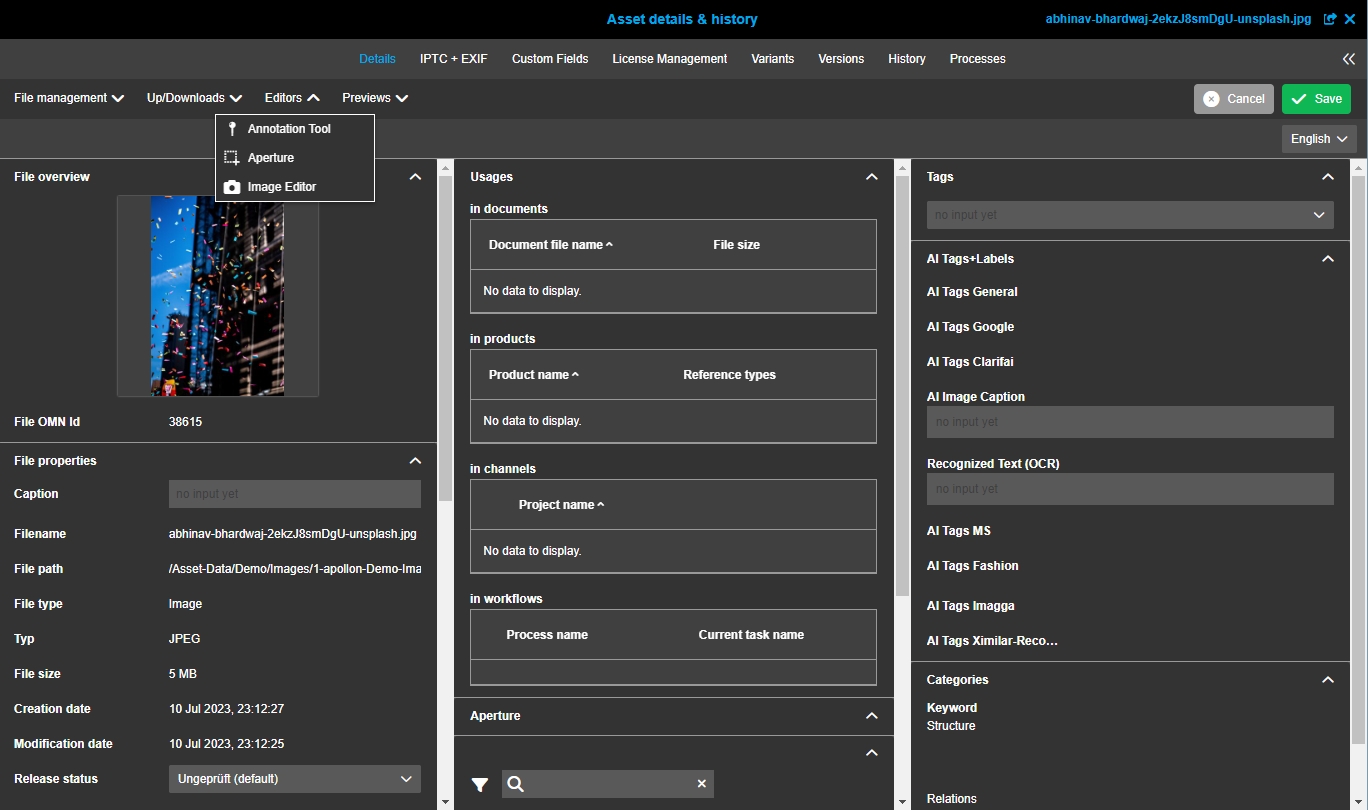This screenshot has width=1368, height=810.
Task: Collapse the File overview section
Action: pyautogui.click(x=416, y=177)
